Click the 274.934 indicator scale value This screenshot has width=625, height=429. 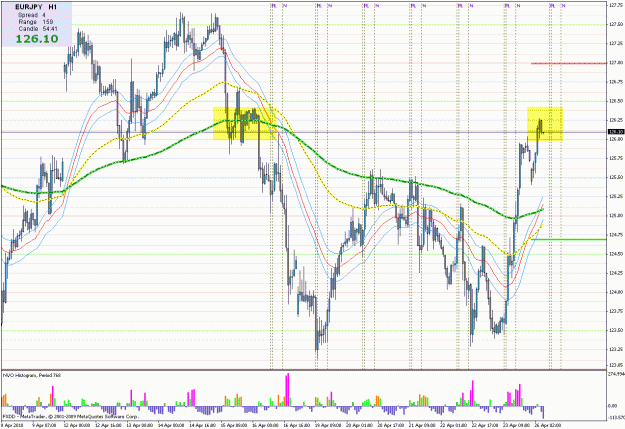pyautogui.click(x=616, y=374)
